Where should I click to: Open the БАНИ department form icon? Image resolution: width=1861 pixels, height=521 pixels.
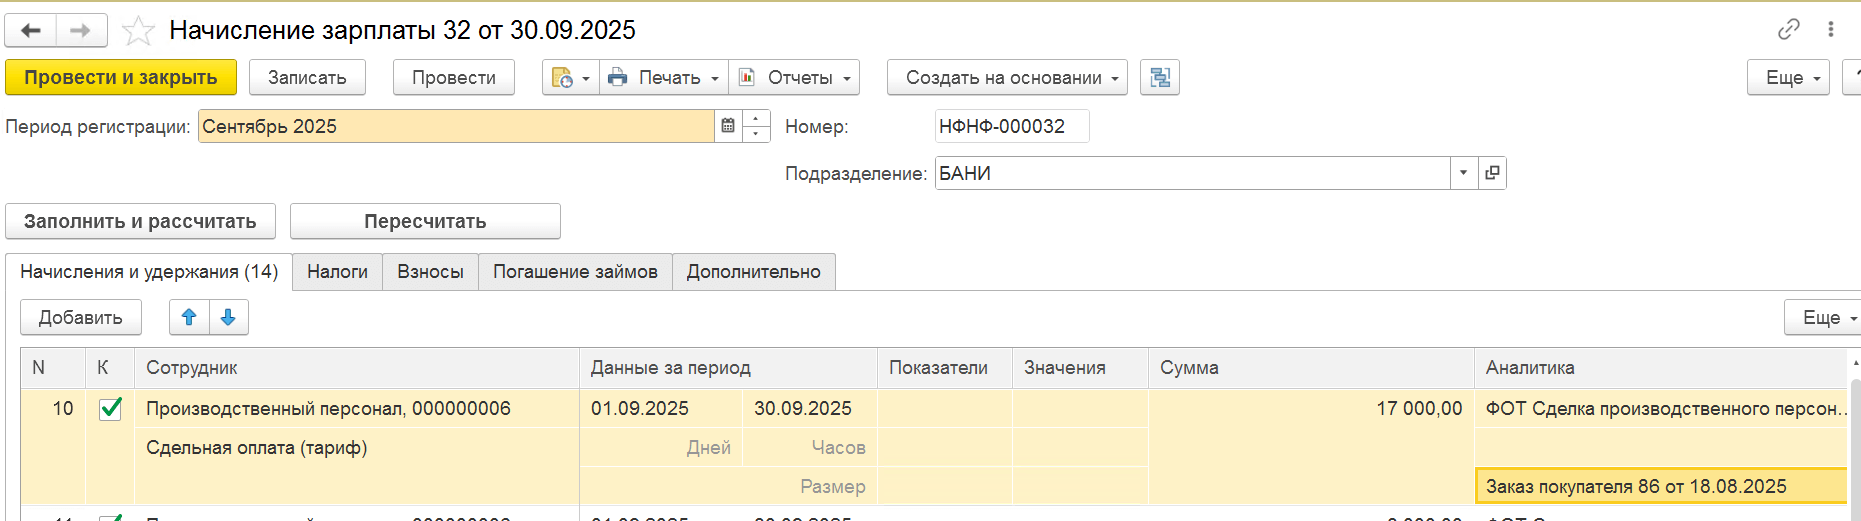tap(1492, 173)
